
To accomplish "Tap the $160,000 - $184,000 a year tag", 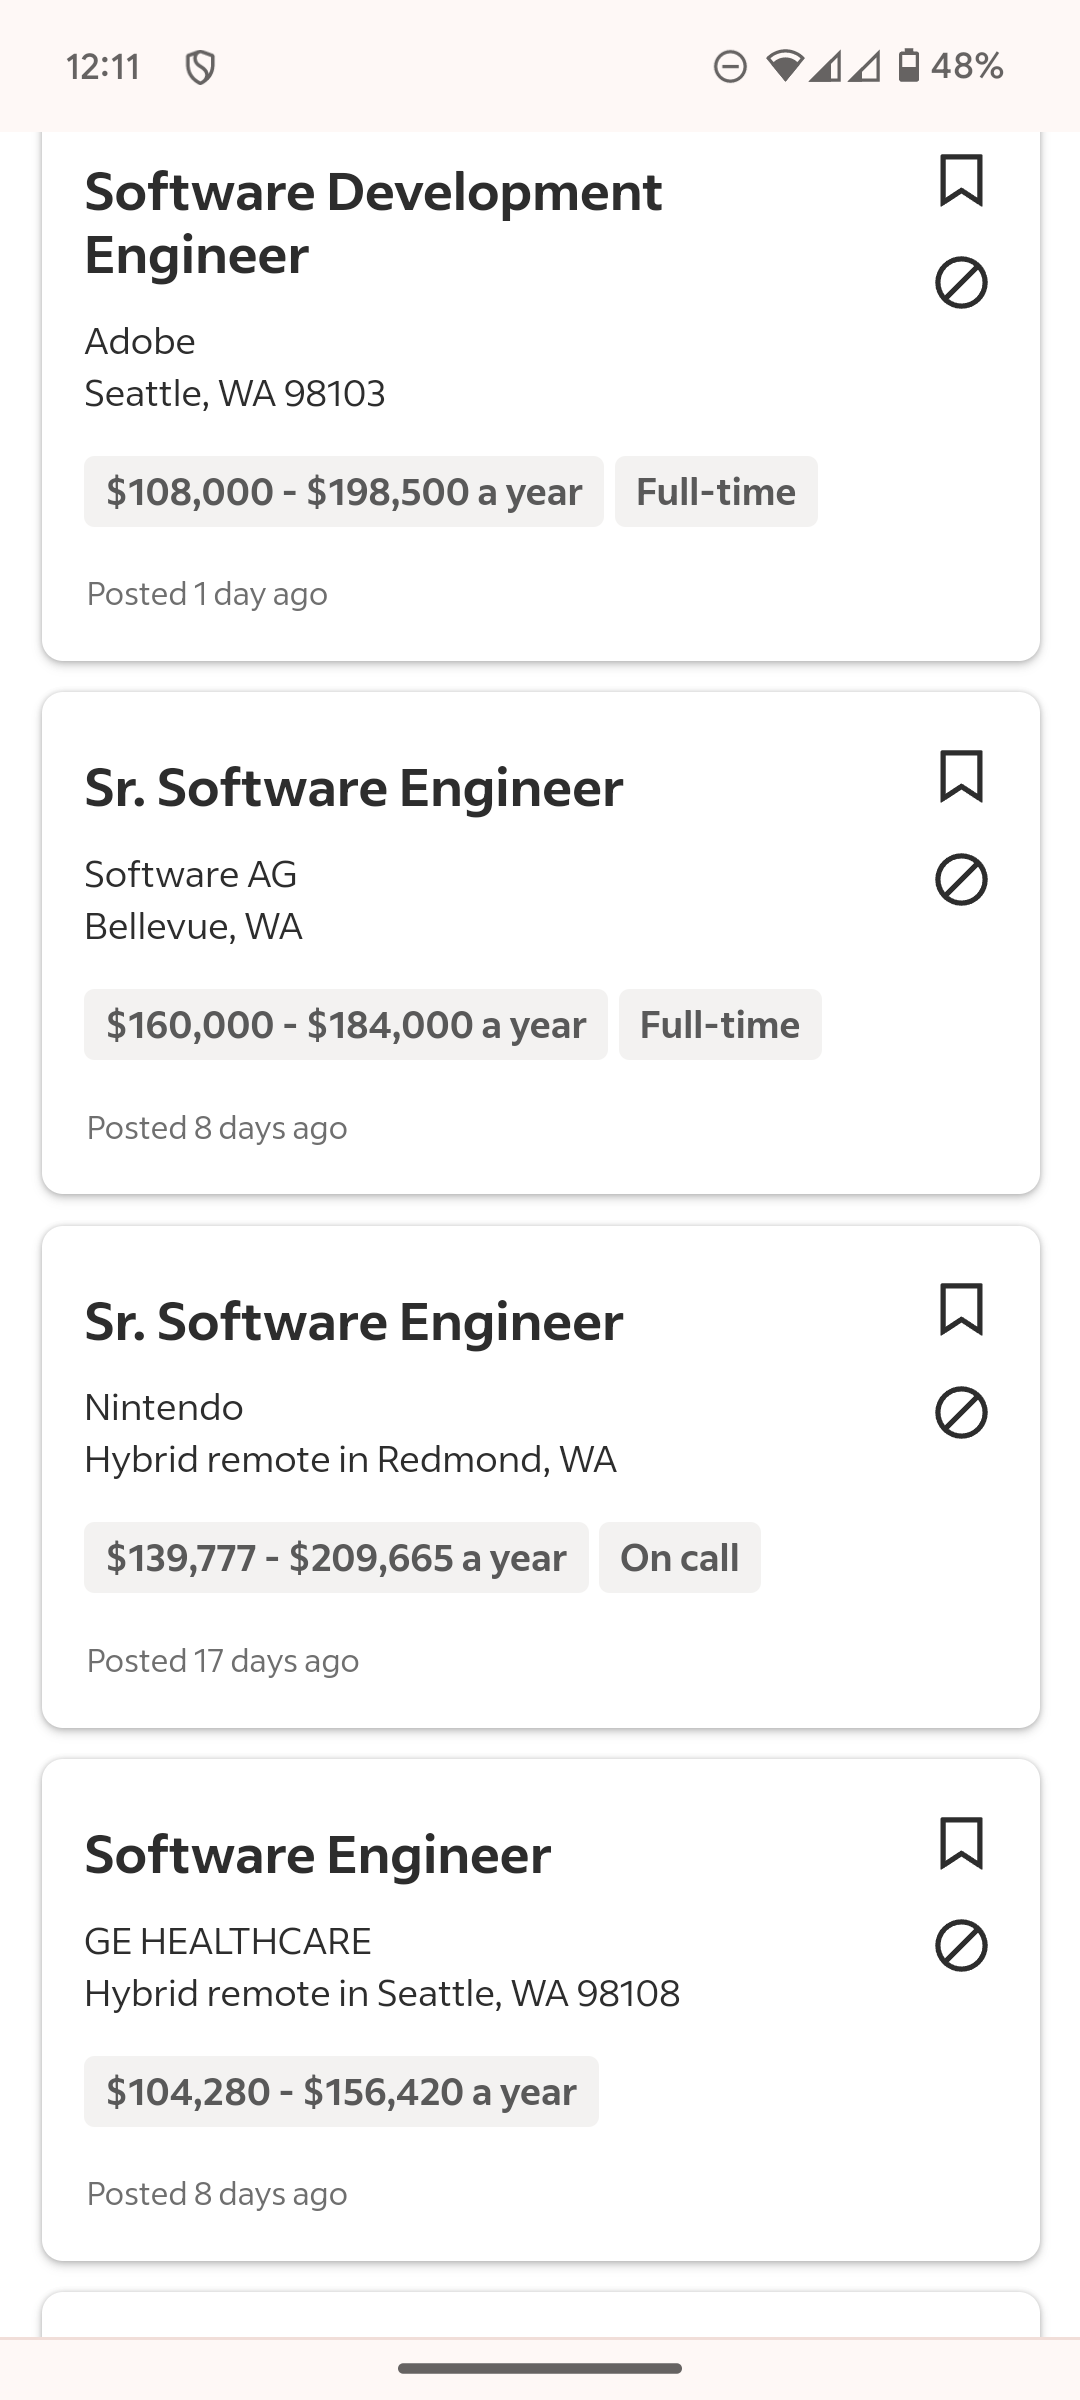I will click(x=346, y=1025).
